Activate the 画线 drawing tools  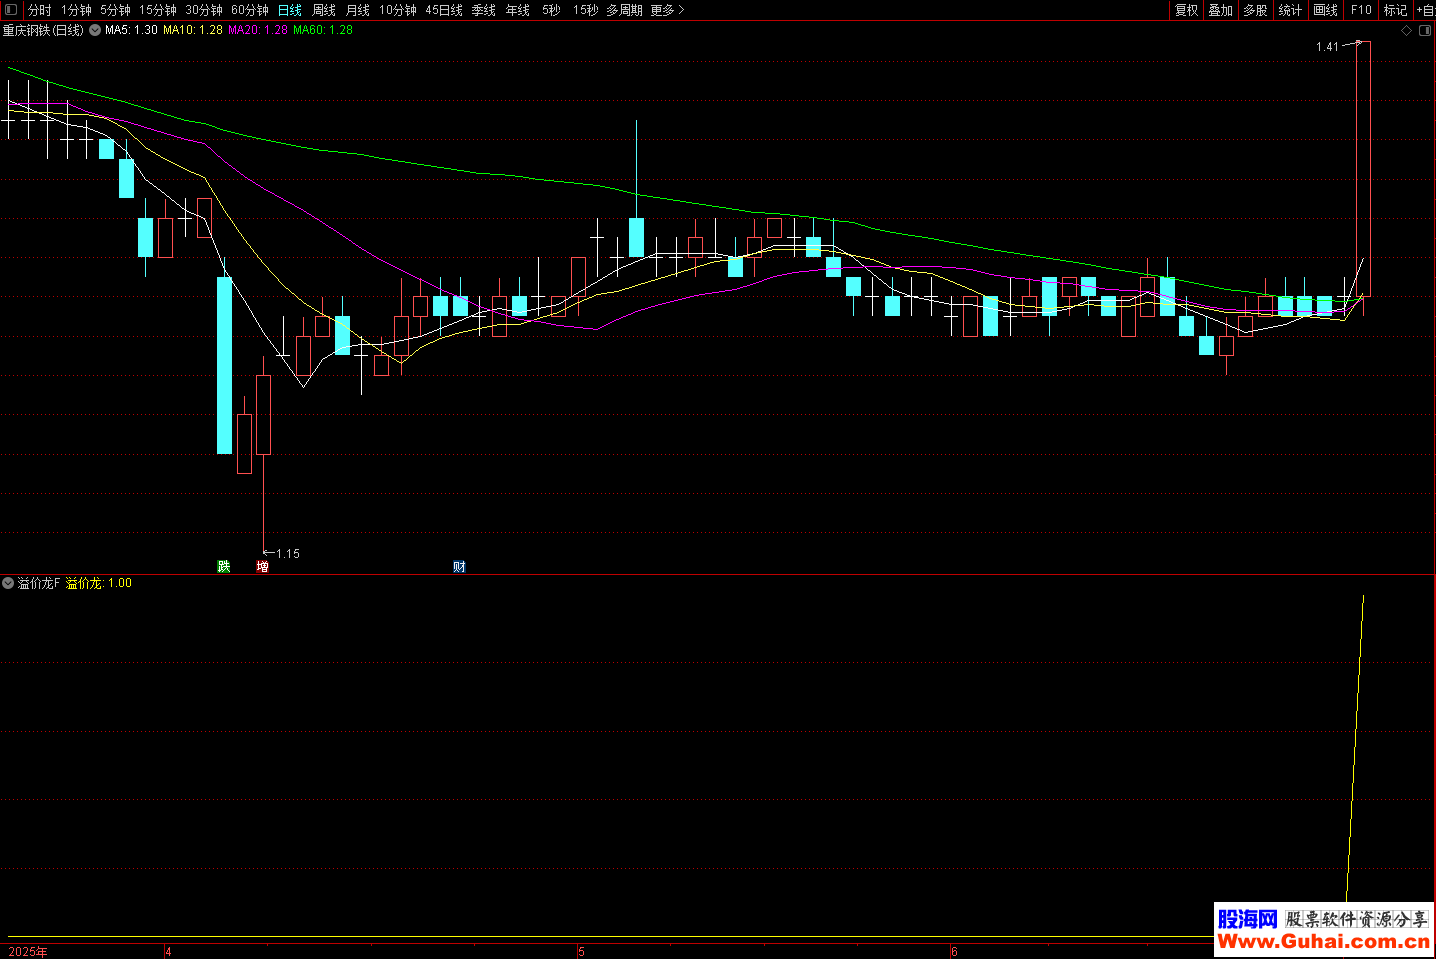point(1326,10)
